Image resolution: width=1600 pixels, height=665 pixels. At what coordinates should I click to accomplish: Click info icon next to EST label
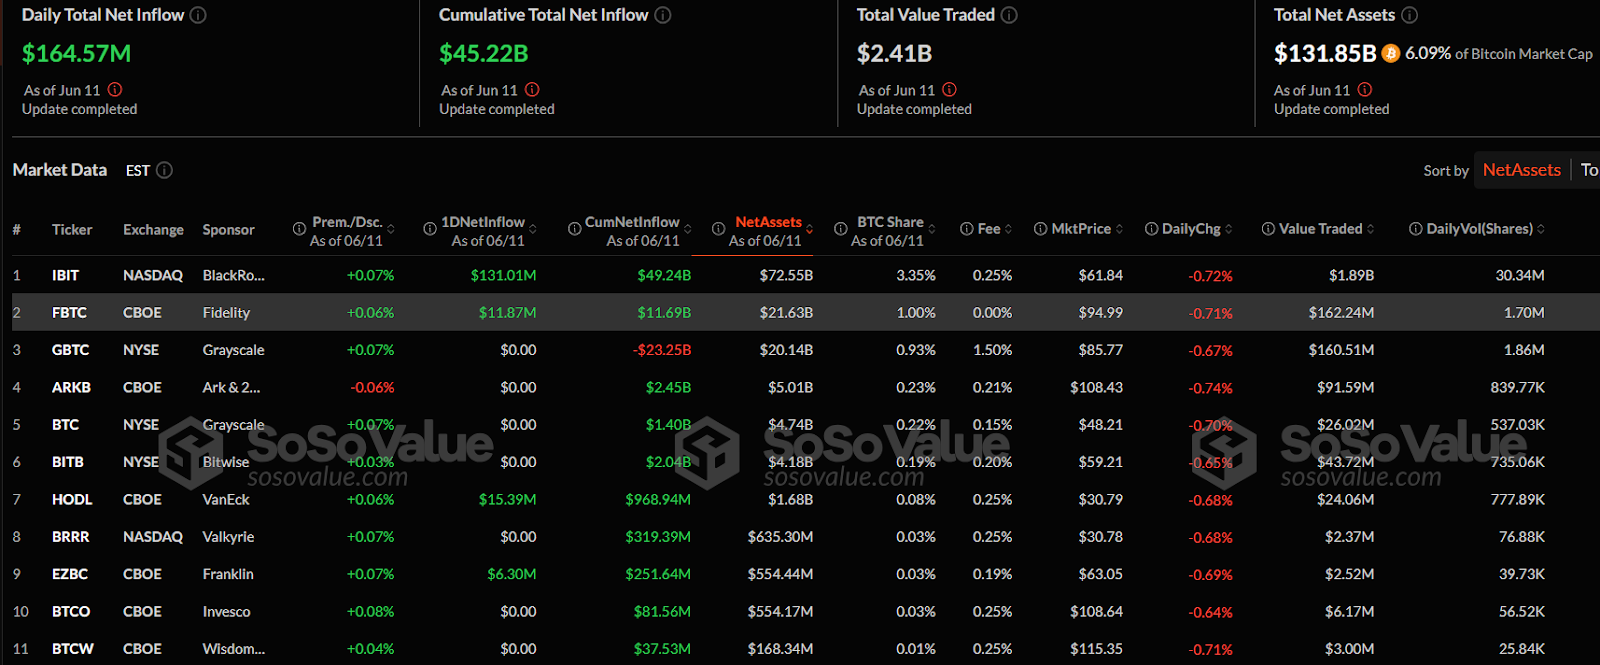click(x=164, y=170)
